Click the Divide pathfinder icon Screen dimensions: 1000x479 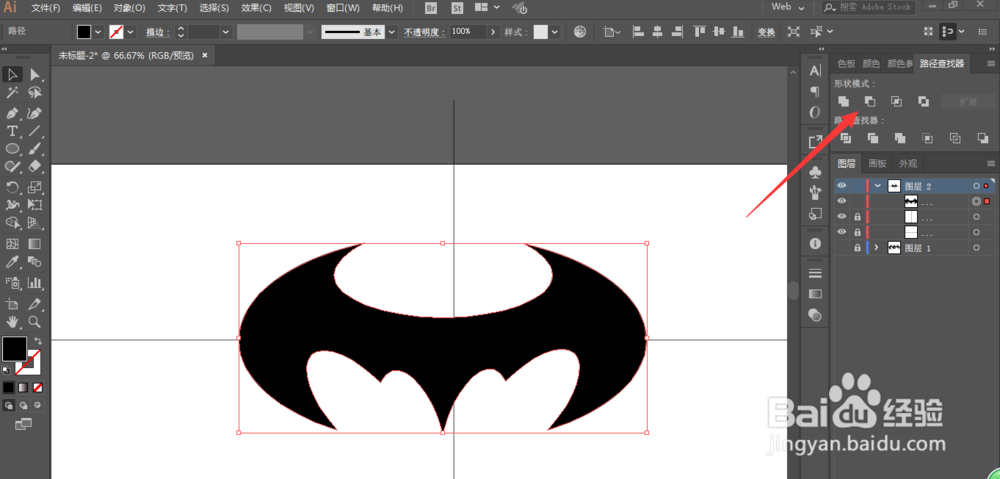point(846,138)
